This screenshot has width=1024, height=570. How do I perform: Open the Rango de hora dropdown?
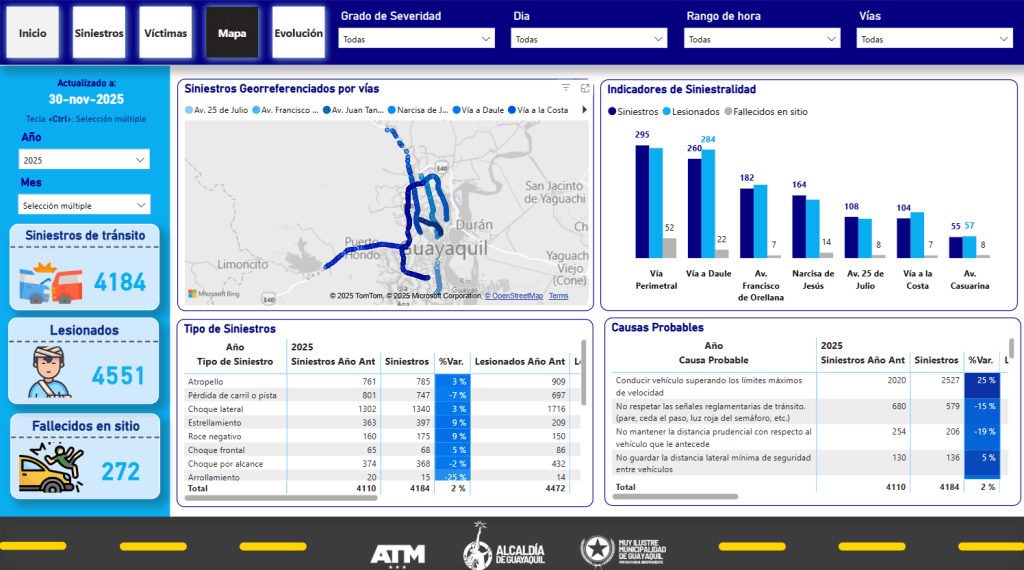762,39
